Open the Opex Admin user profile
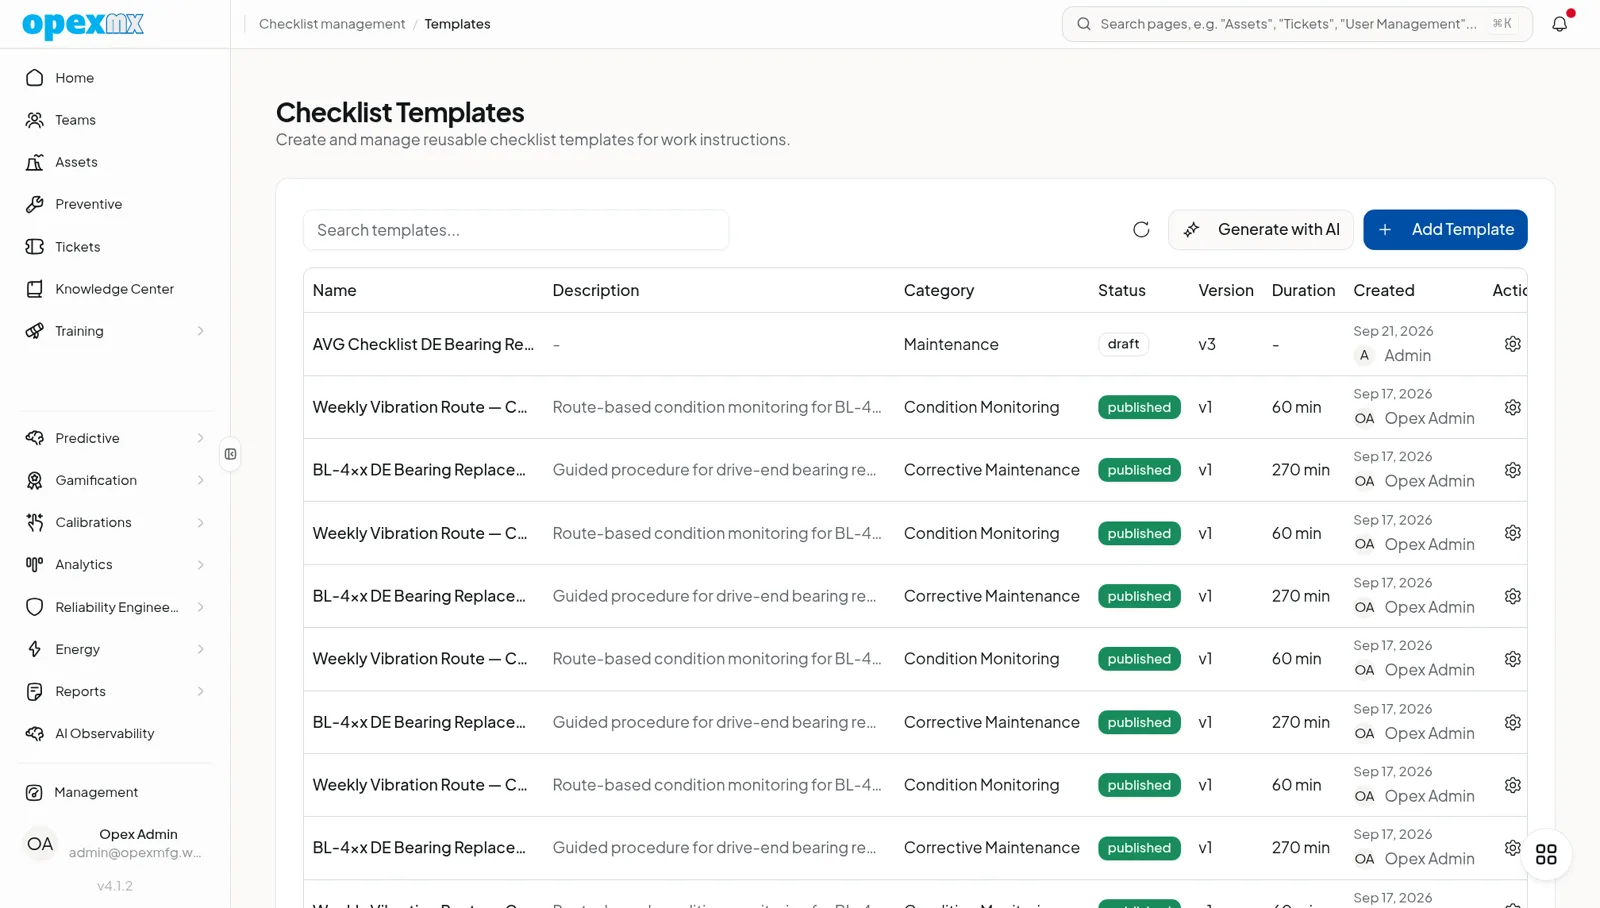 point(115,843)
